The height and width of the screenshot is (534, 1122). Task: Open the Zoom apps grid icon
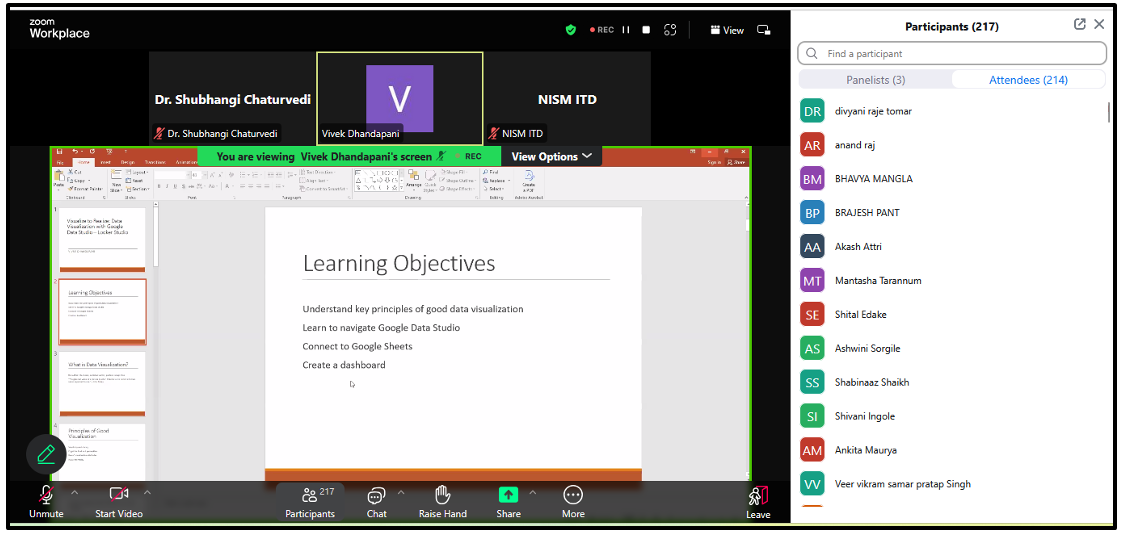[670, 30]
